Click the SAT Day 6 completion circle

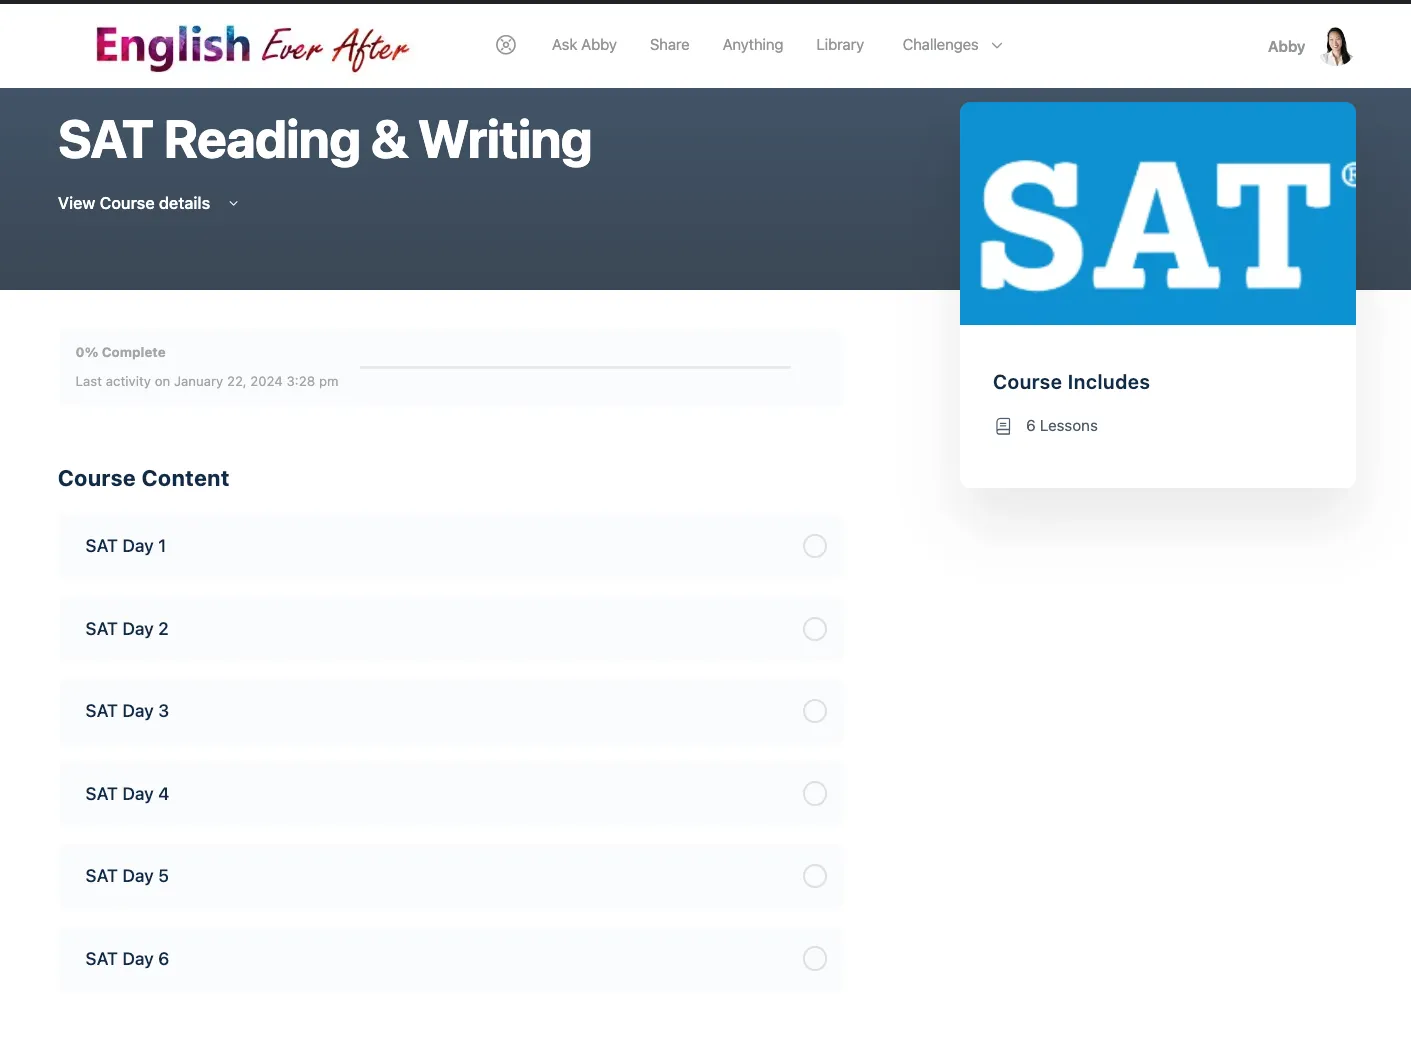815,959
